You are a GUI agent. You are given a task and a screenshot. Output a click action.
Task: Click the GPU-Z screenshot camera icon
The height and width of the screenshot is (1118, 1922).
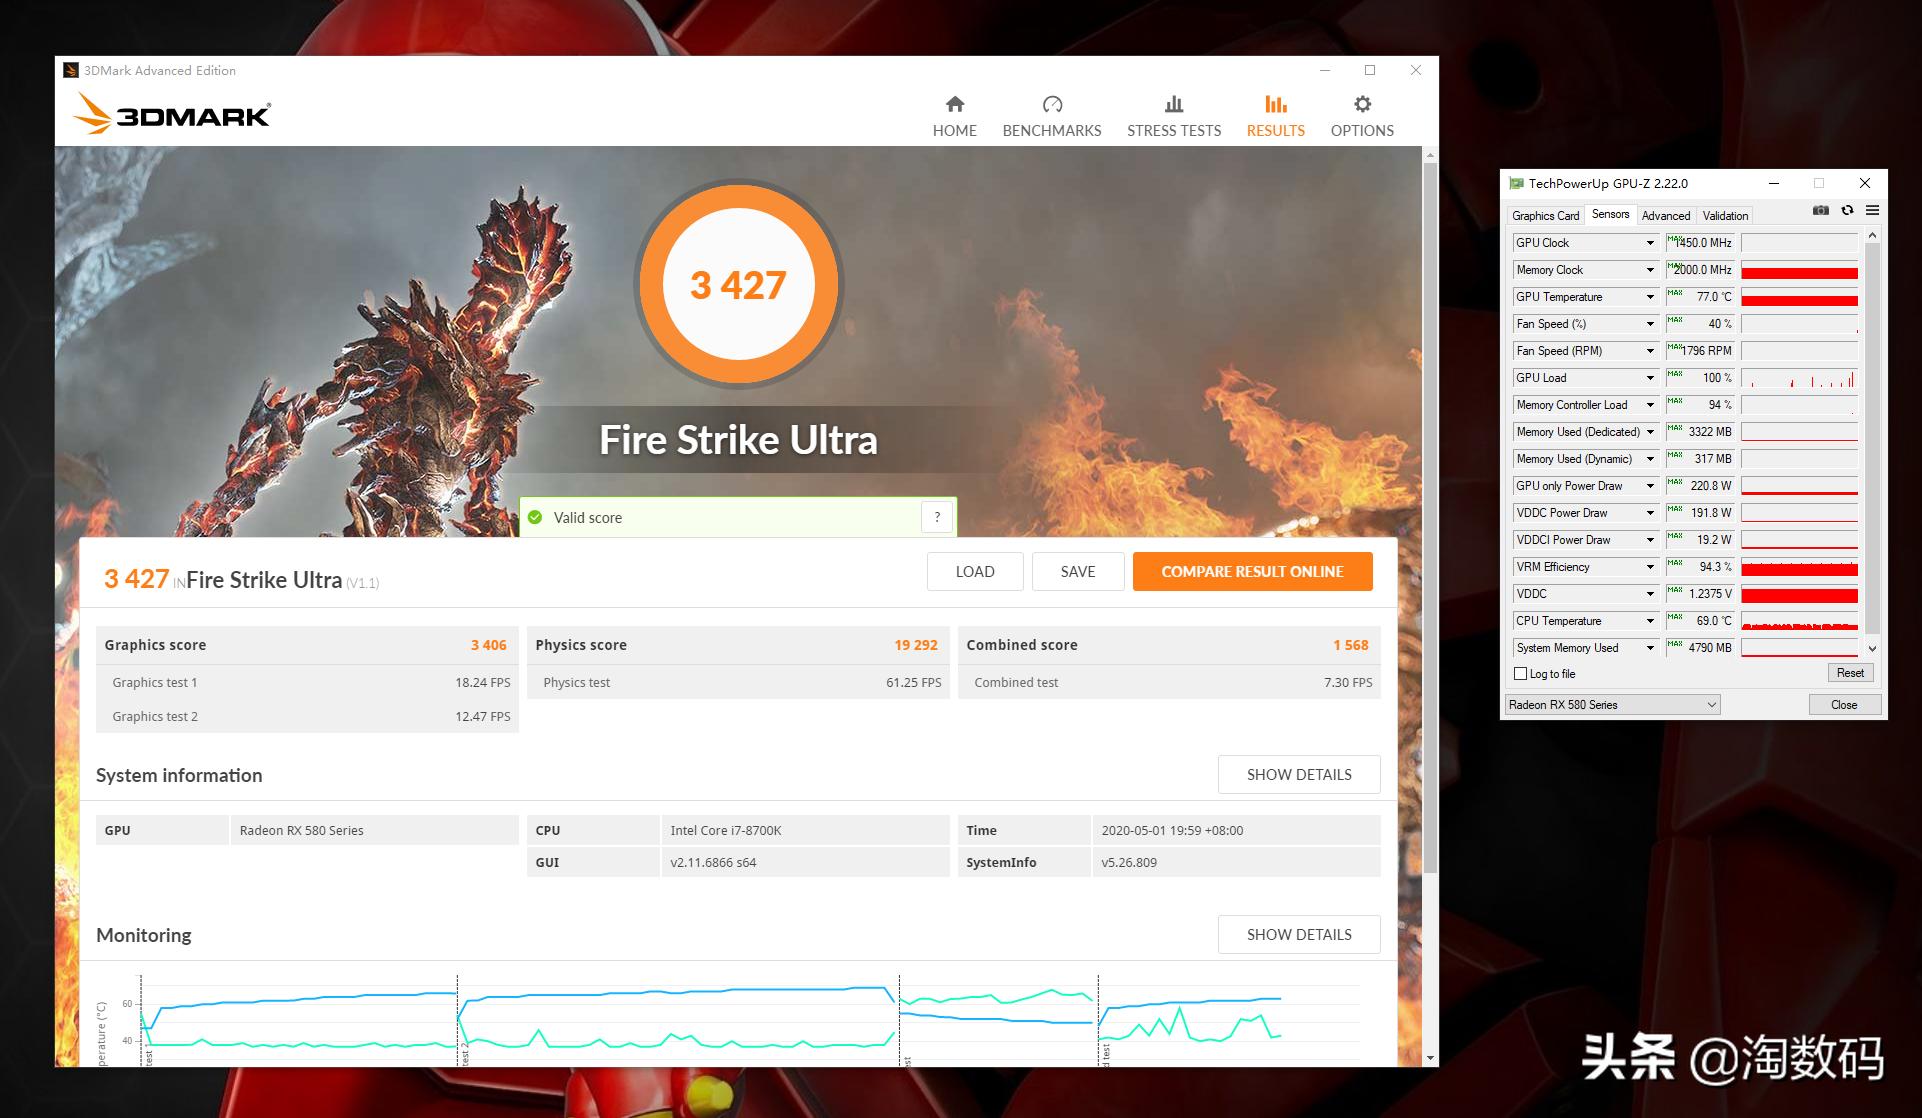click(1820, 211)
